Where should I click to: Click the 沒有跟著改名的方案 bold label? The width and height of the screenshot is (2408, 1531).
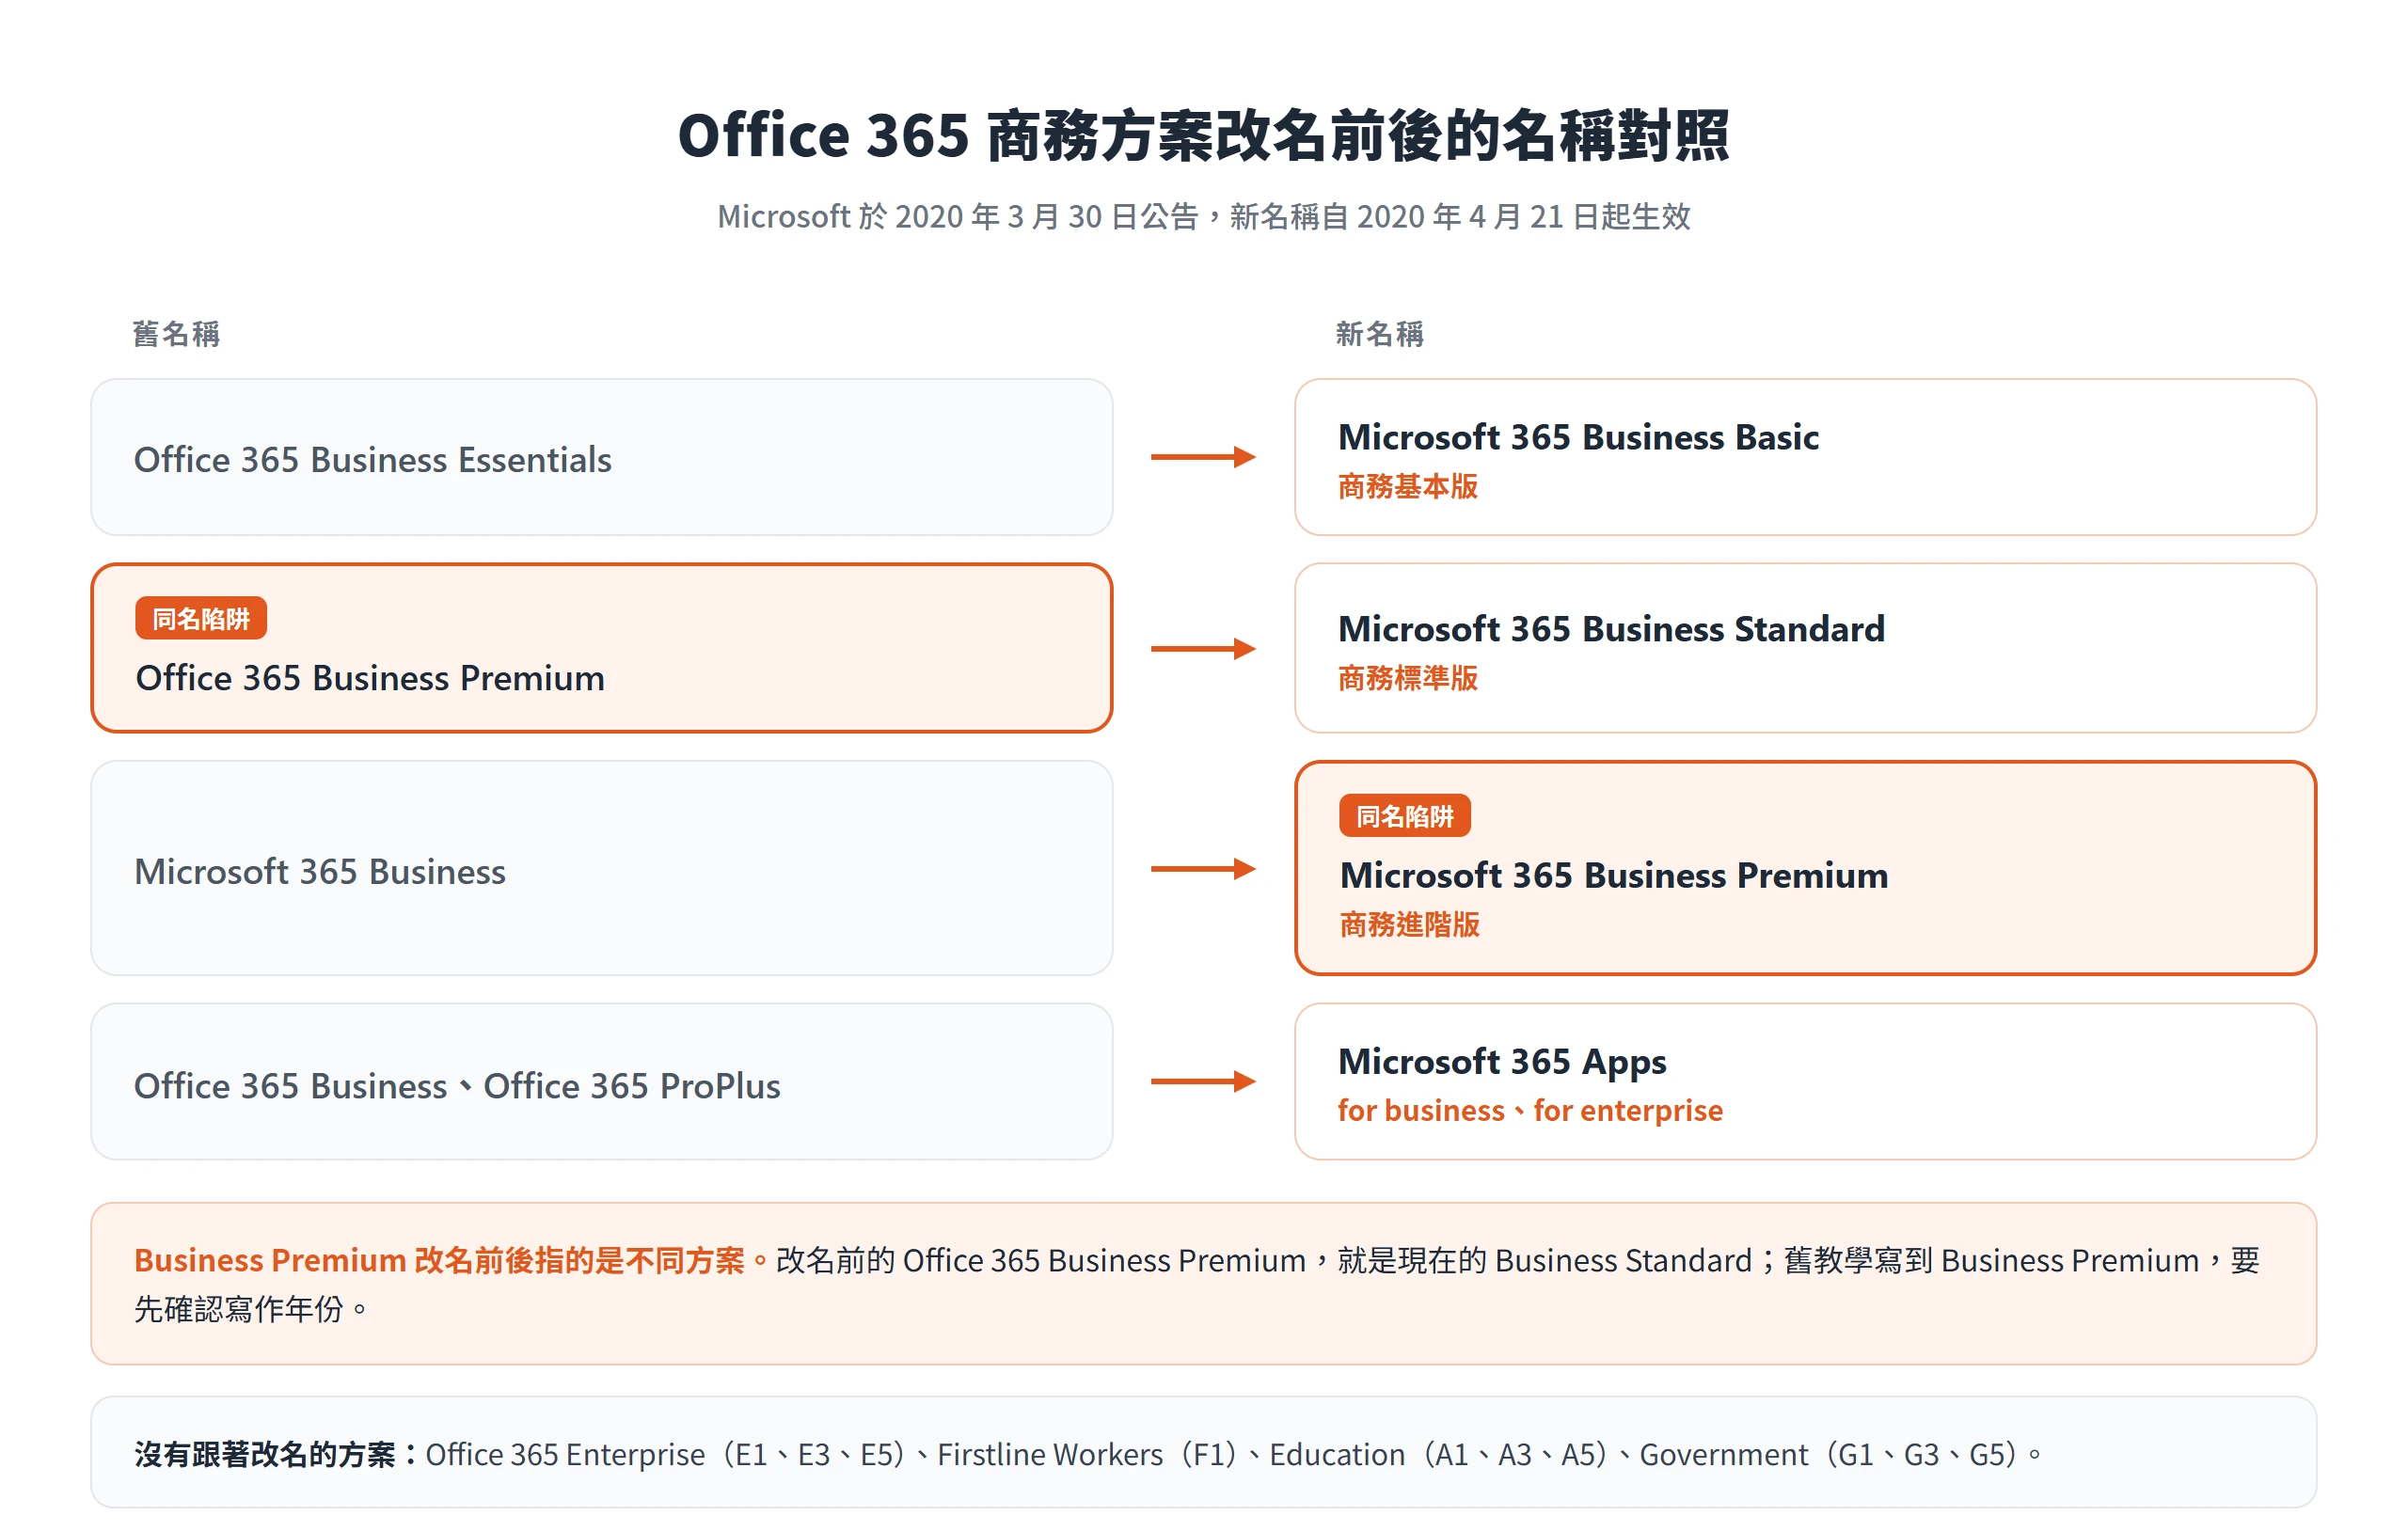coord(277,1454)
